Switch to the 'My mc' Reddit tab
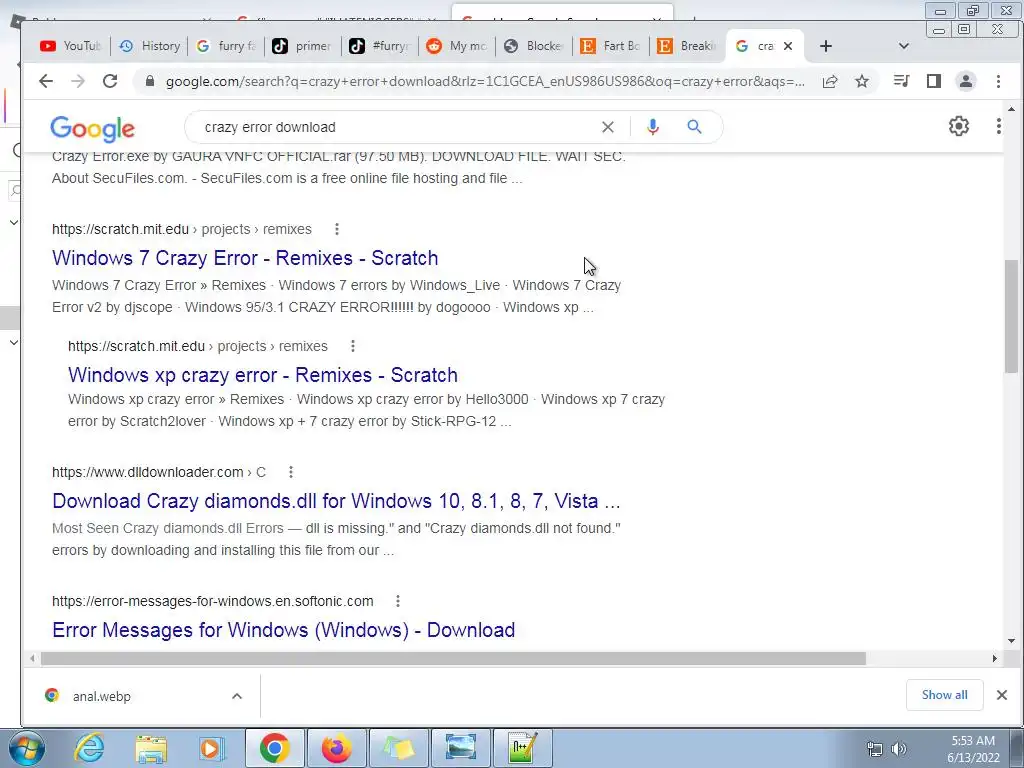This screenshot has width=1024, height=768. (x=458, y=46)
